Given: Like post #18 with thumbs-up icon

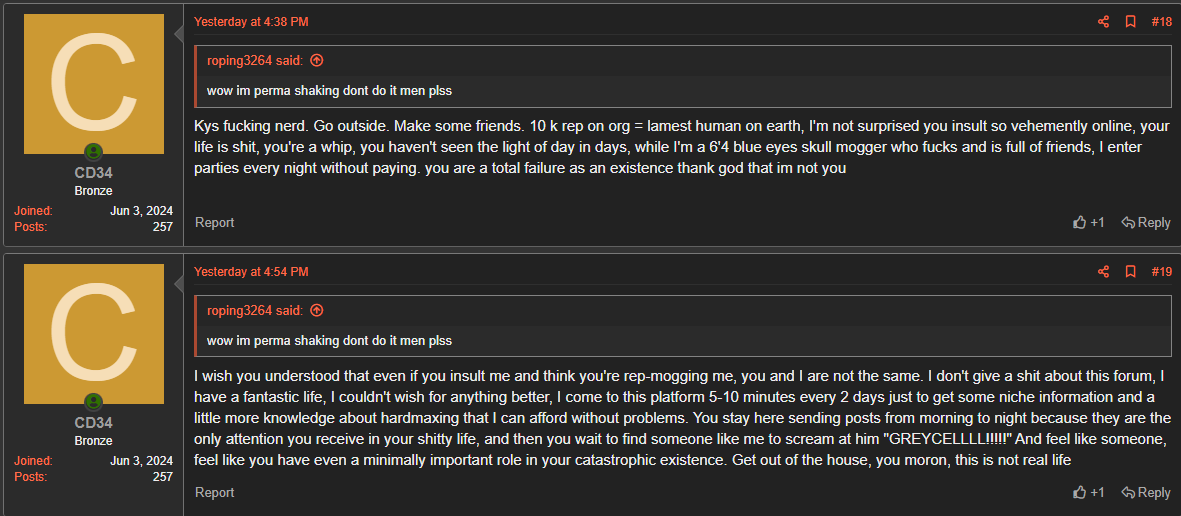Looking at the screenshot, I should tap(1080, 222).
